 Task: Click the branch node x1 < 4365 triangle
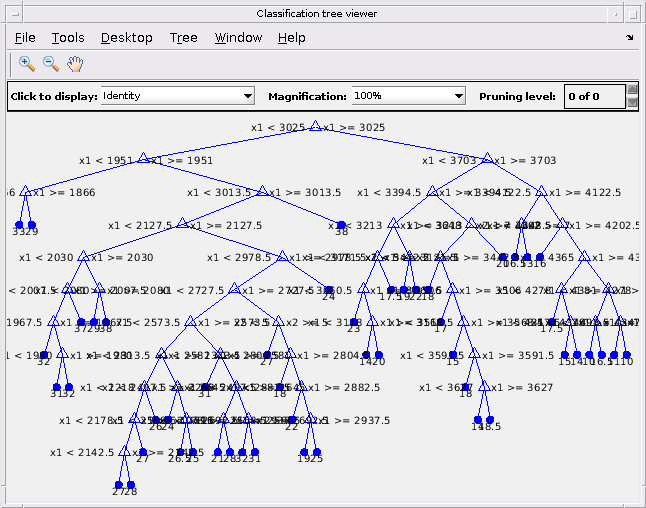click(x=584, y=255)
